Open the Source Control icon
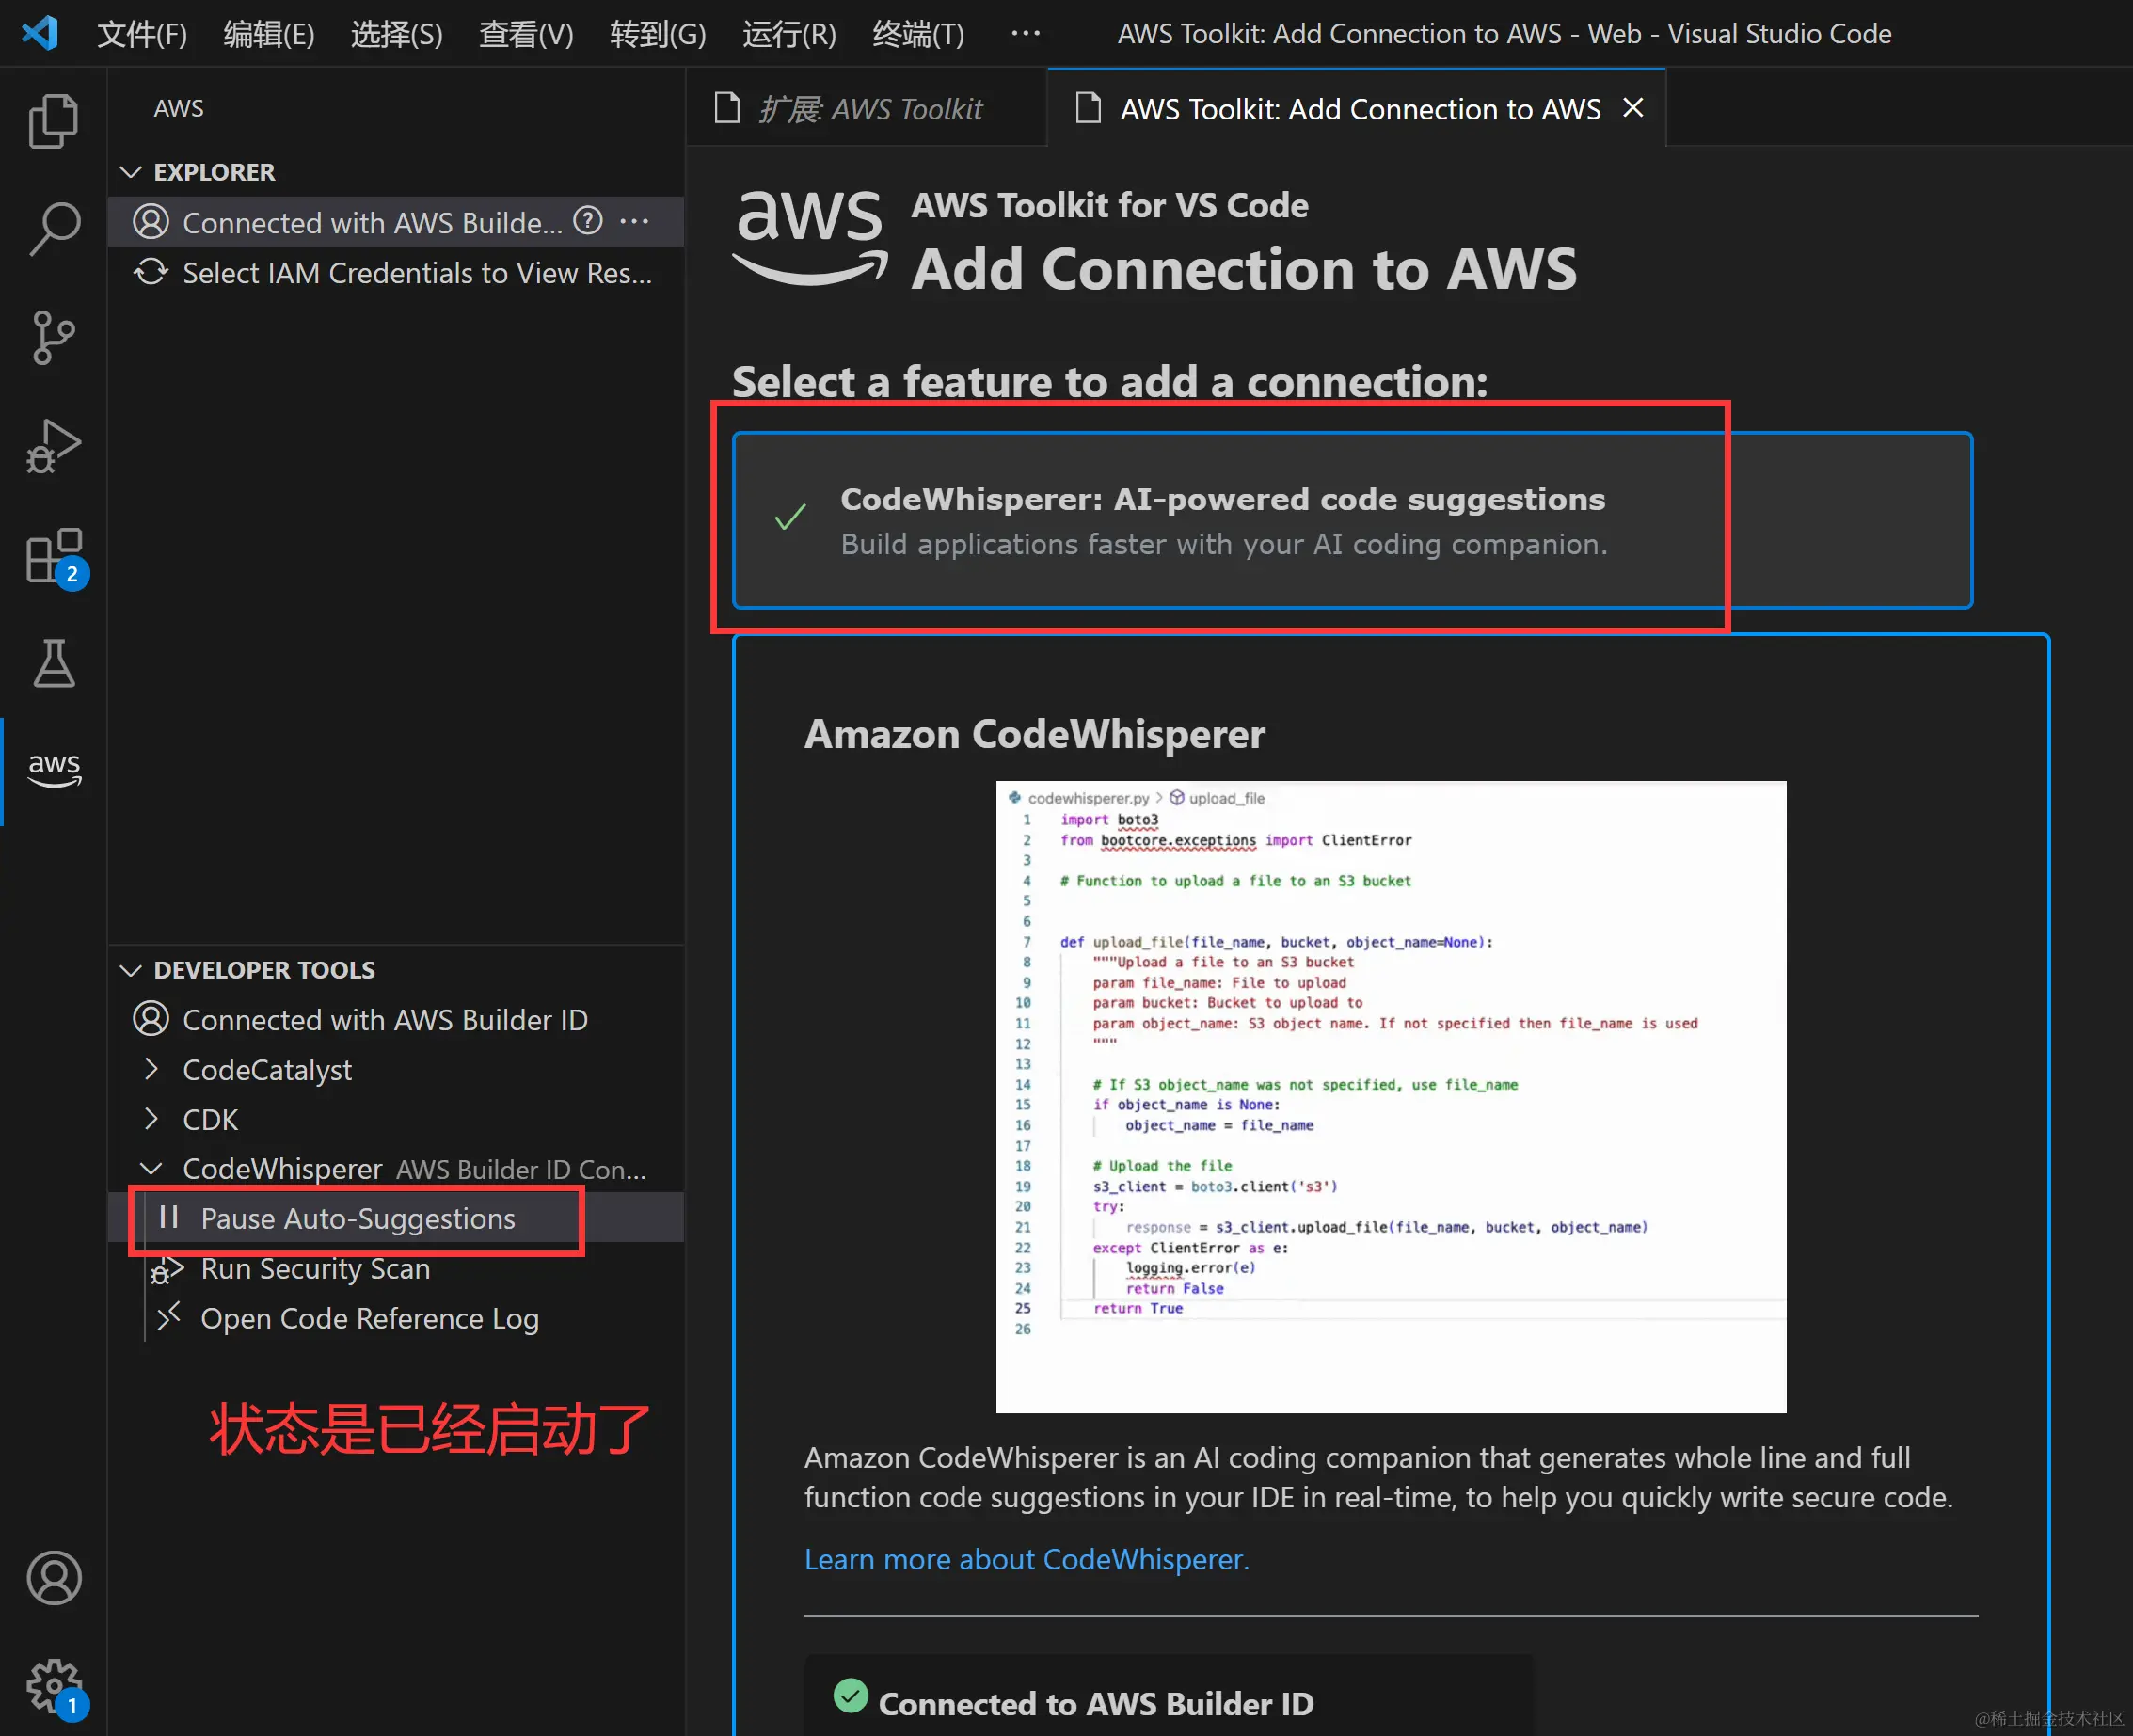Screen dimensions: 2133x1736 (53, 337)
